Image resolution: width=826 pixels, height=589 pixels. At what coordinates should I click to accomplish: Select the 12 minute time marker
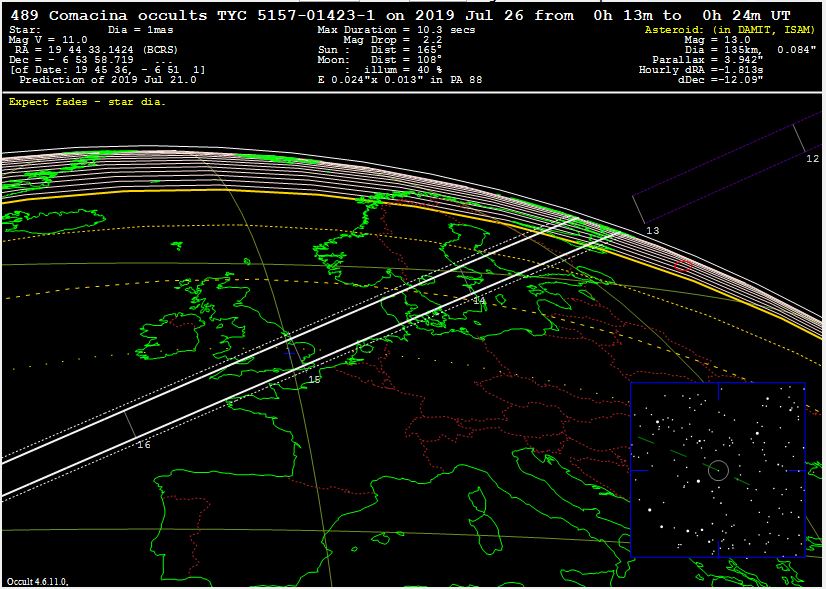click(812, 158)
